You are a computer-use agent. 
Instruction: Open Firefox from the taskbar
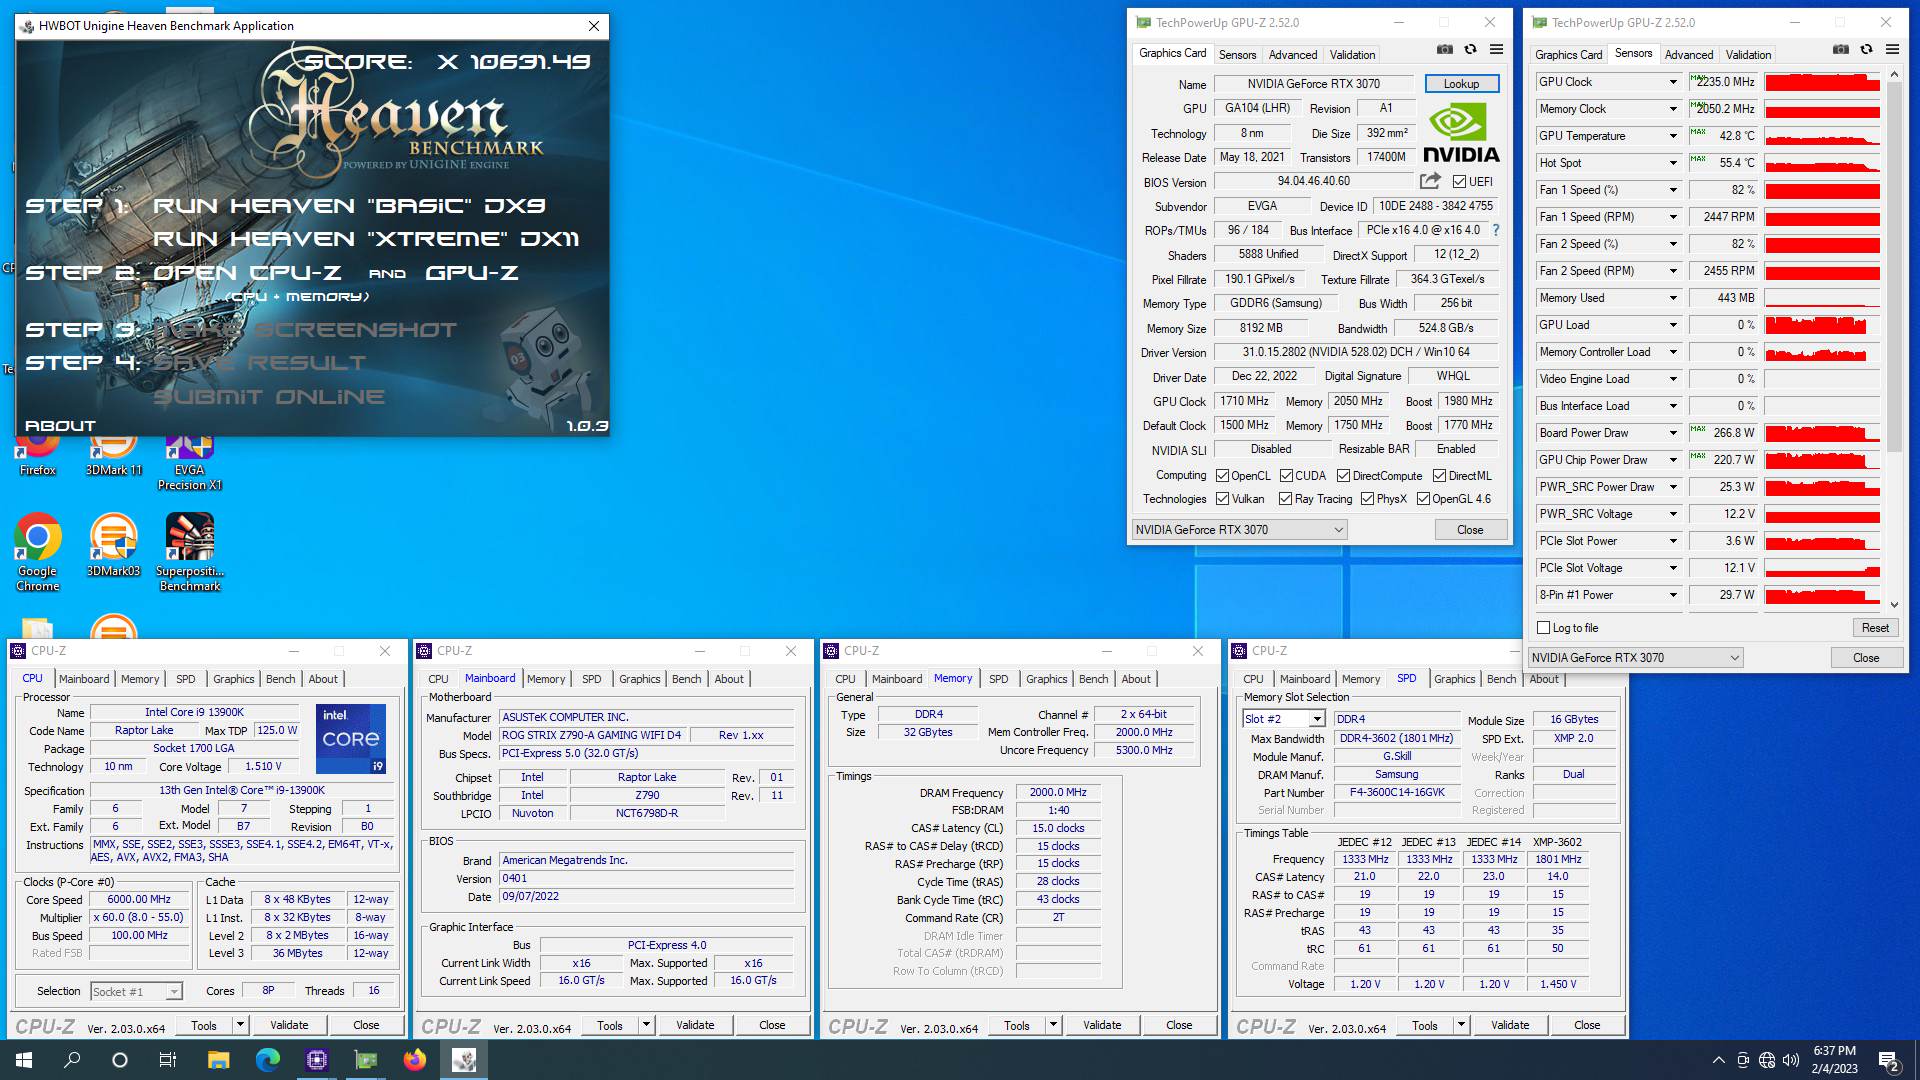point(414,1060)
